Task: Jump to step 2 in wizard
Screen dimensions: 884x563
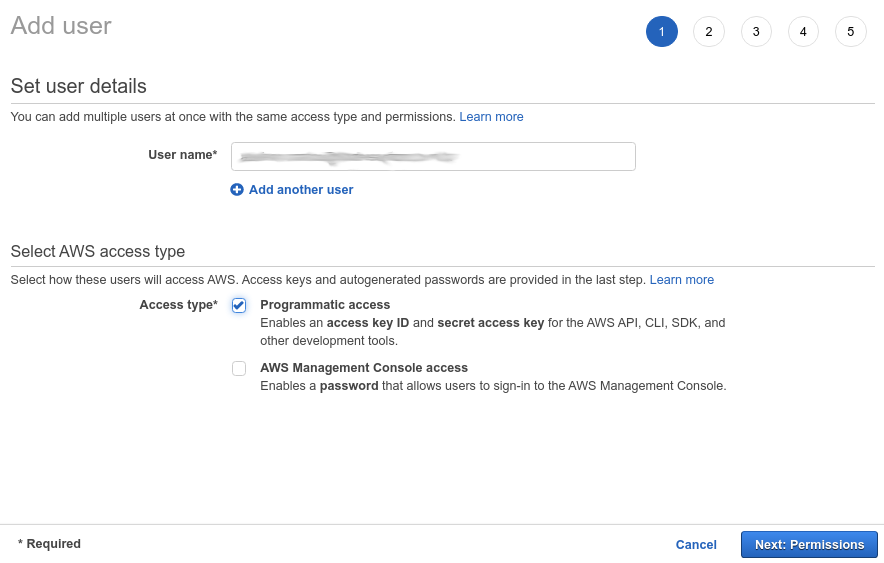Action: (x=708, y=32)
